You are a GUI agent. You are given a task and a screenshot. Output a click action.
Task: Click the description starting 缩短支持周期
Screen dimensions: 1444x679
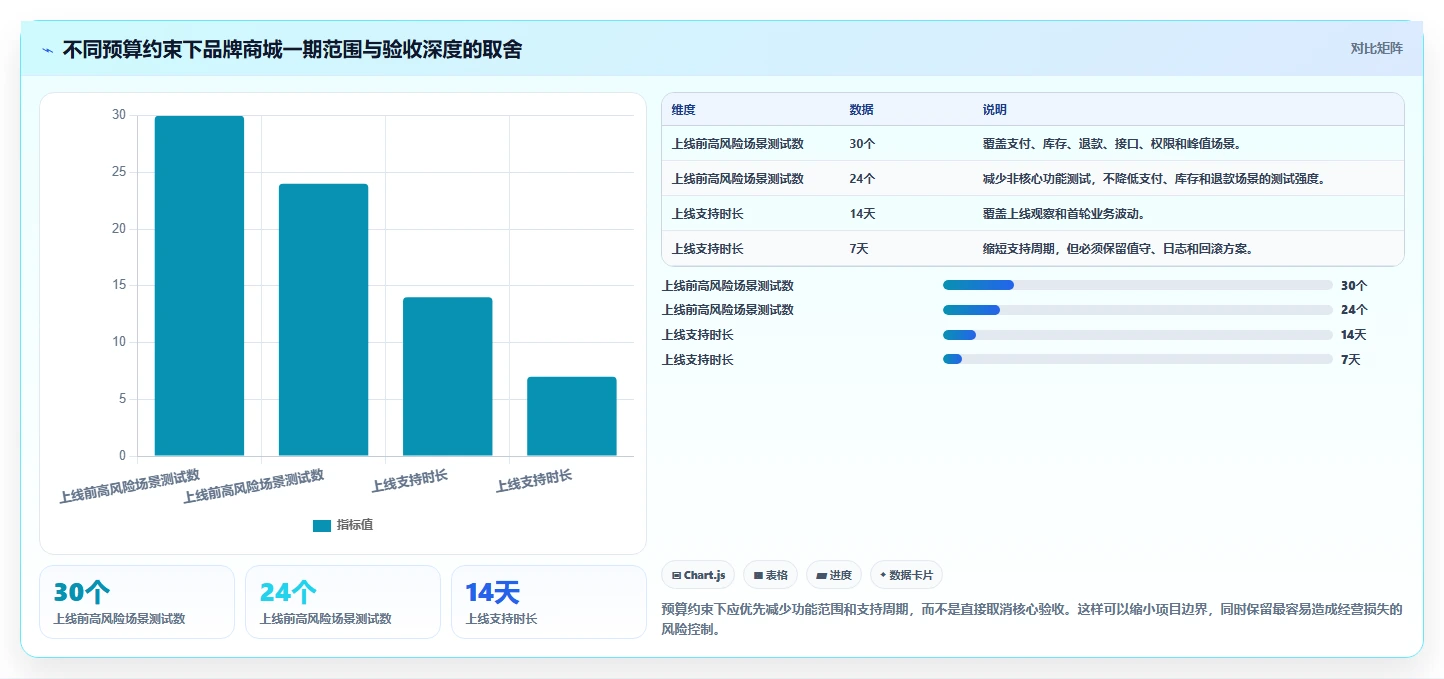pyautogui.click(x=1118, y=249)
